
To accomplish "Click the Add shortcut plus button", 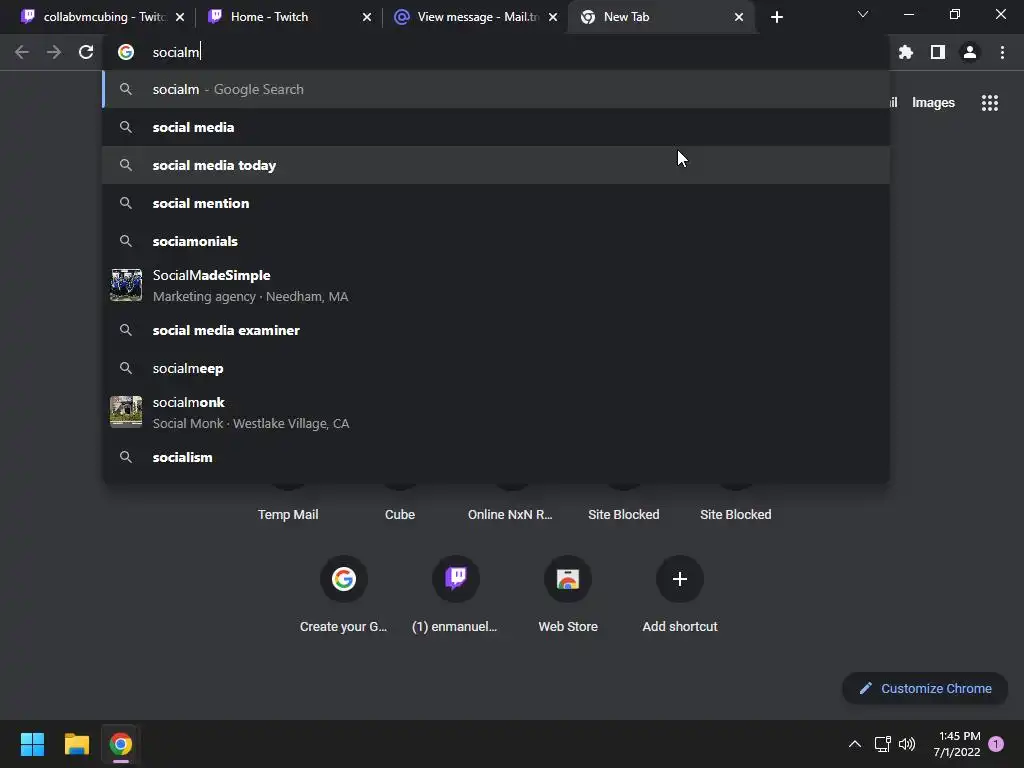I will (x=680, y=579).
